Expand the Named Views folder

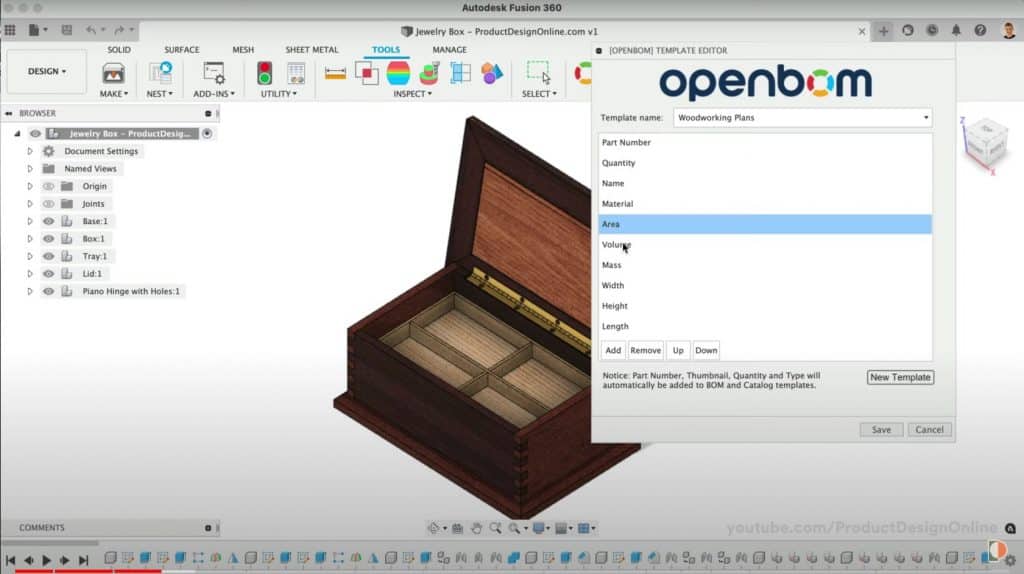(x=29, y=168)
